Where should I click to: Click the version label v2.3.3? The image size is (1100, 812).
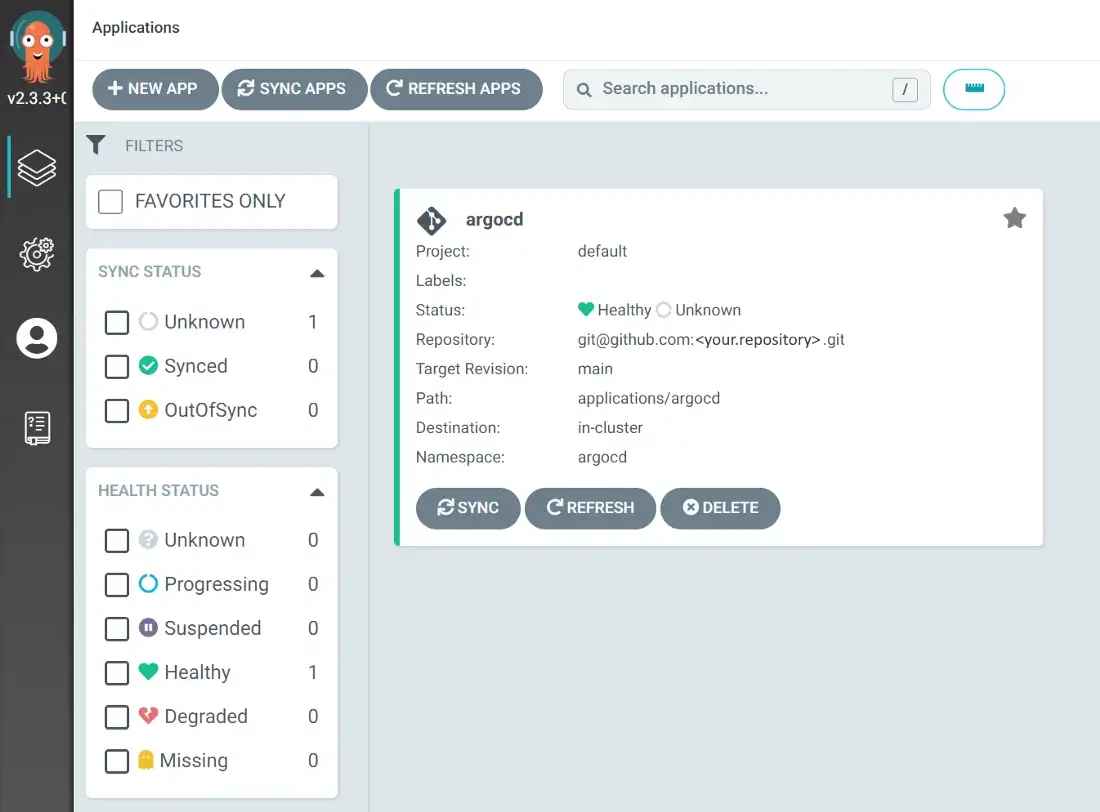pyautogui.click(x=36, y=98)
